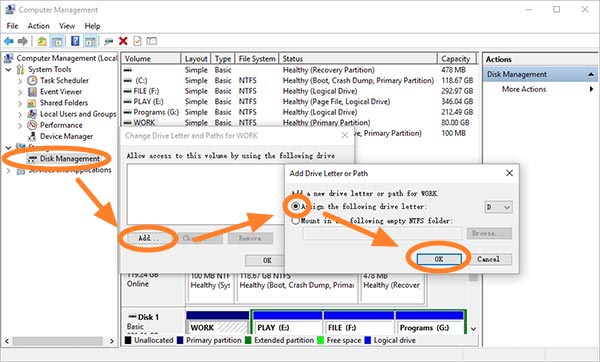
Task: Click the Disk 1 label
Action: [148, 317]
